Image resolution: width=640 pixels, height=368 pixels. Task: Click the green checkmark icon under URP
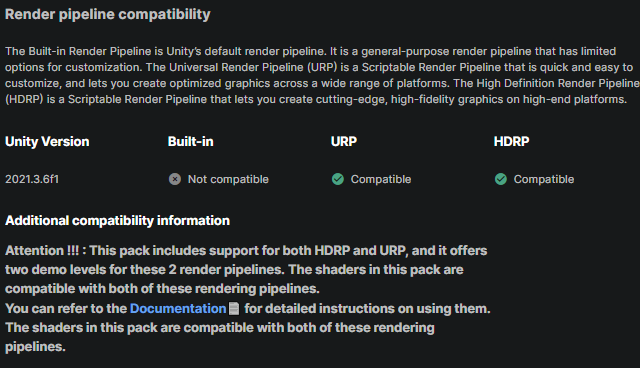point(338,179)
